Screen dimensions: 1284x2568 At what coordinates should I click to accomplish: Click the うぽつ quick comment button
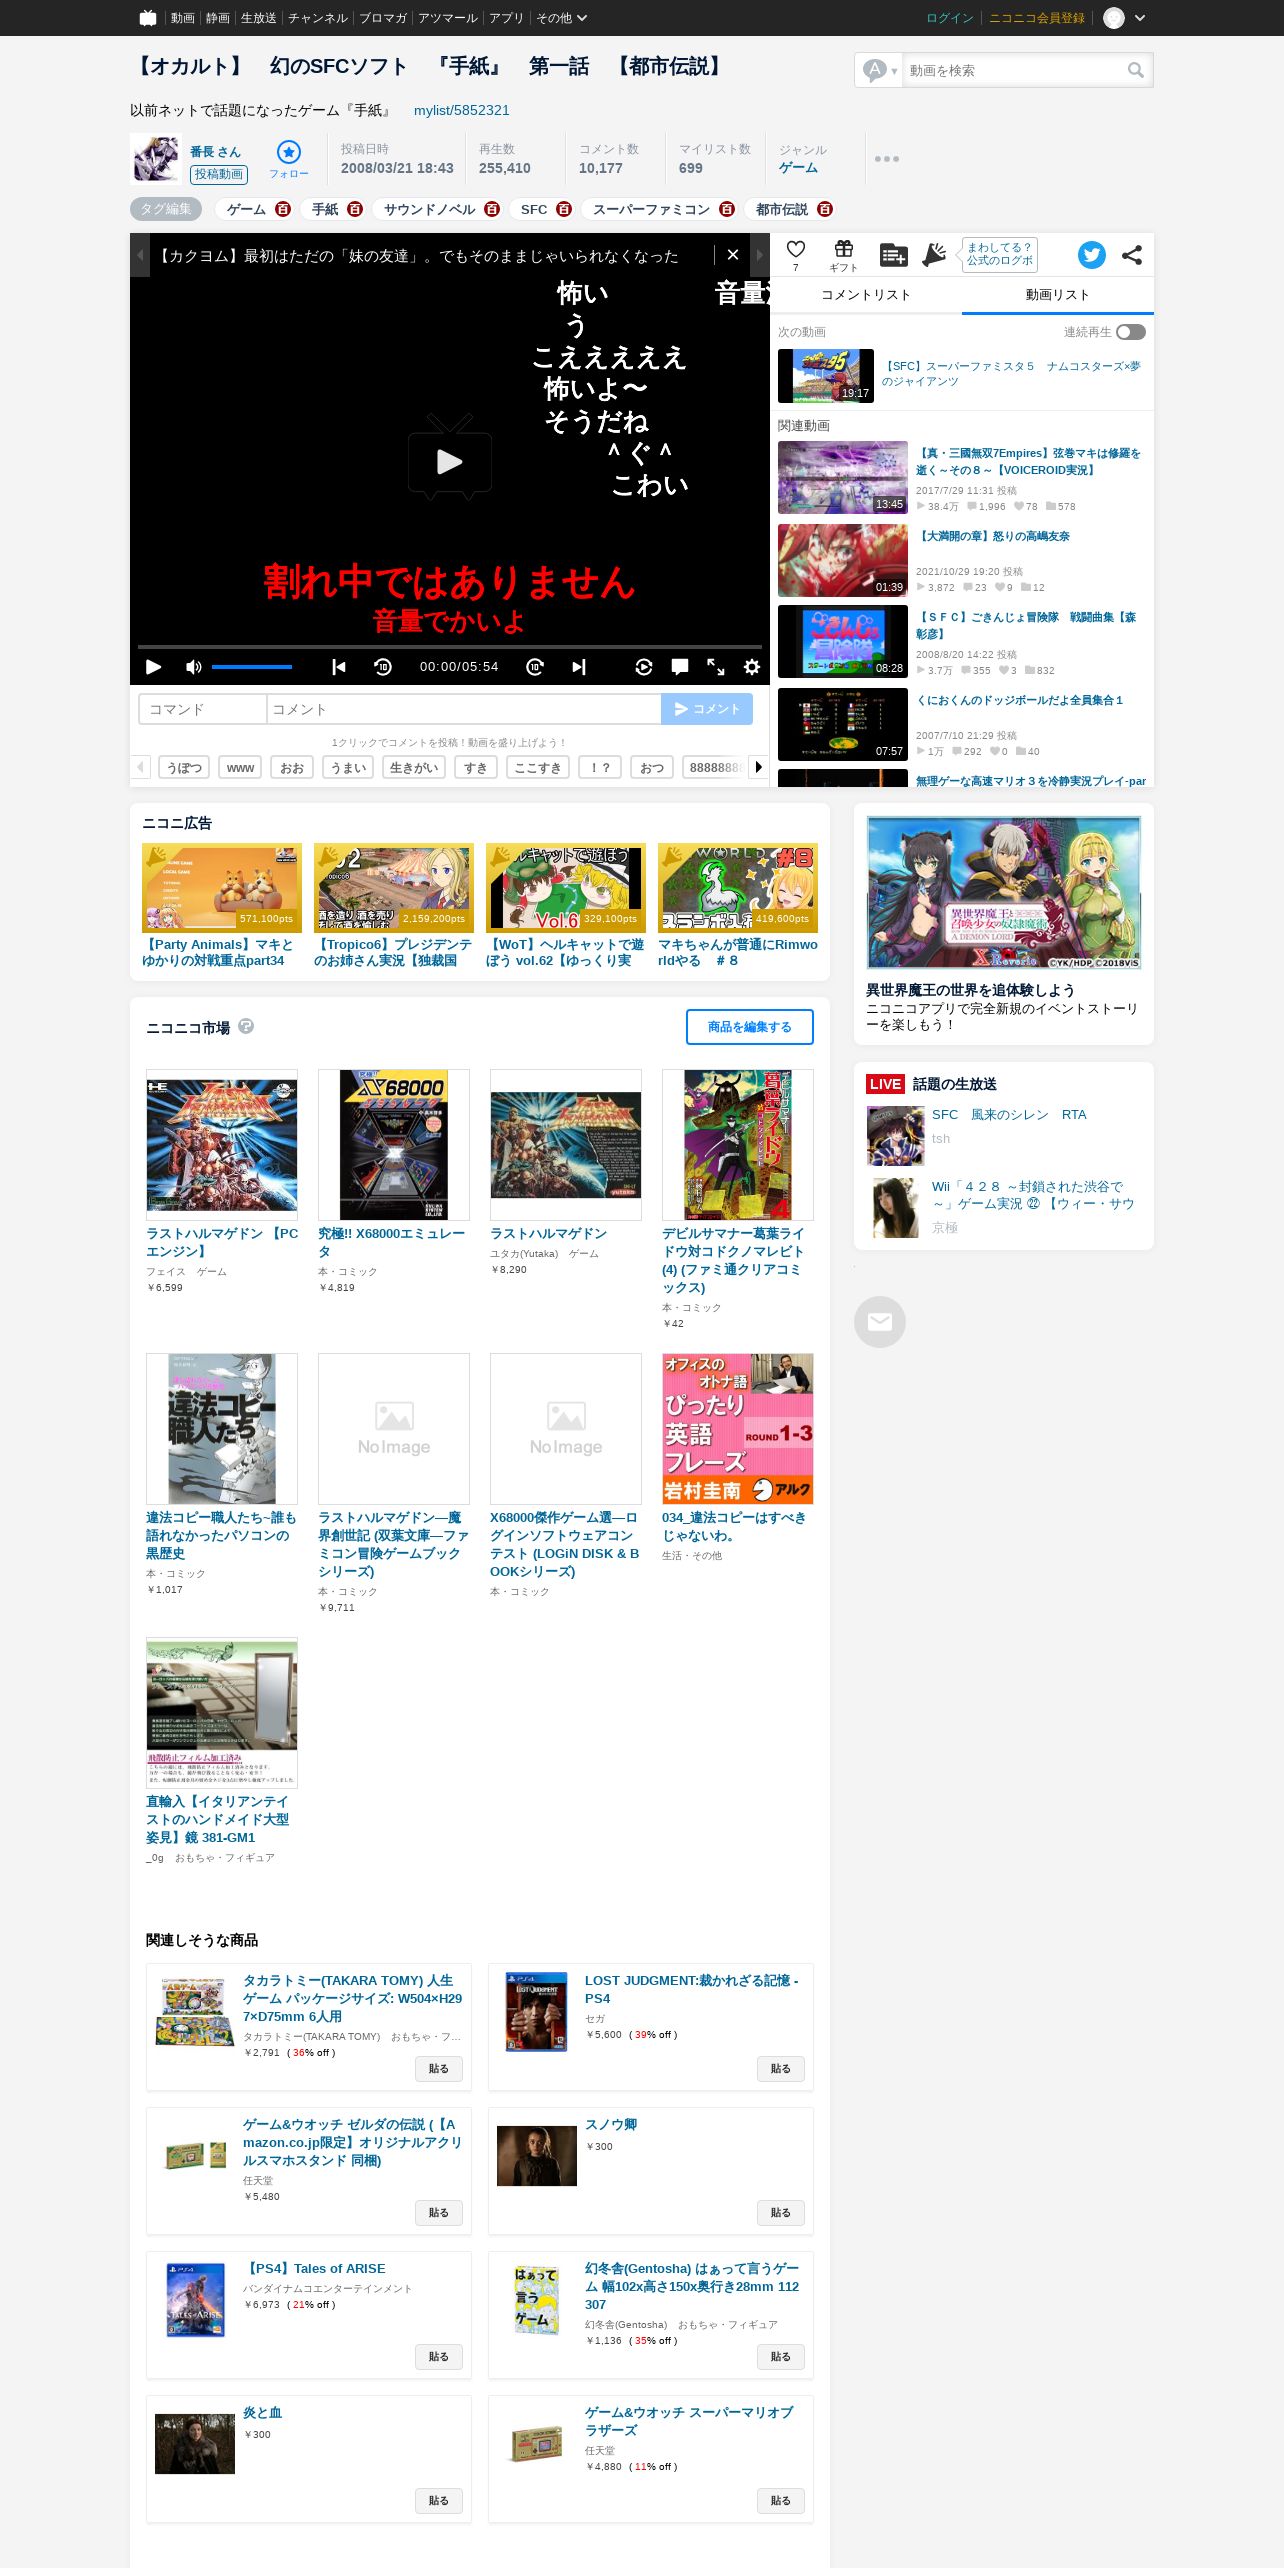pos(184,767)
